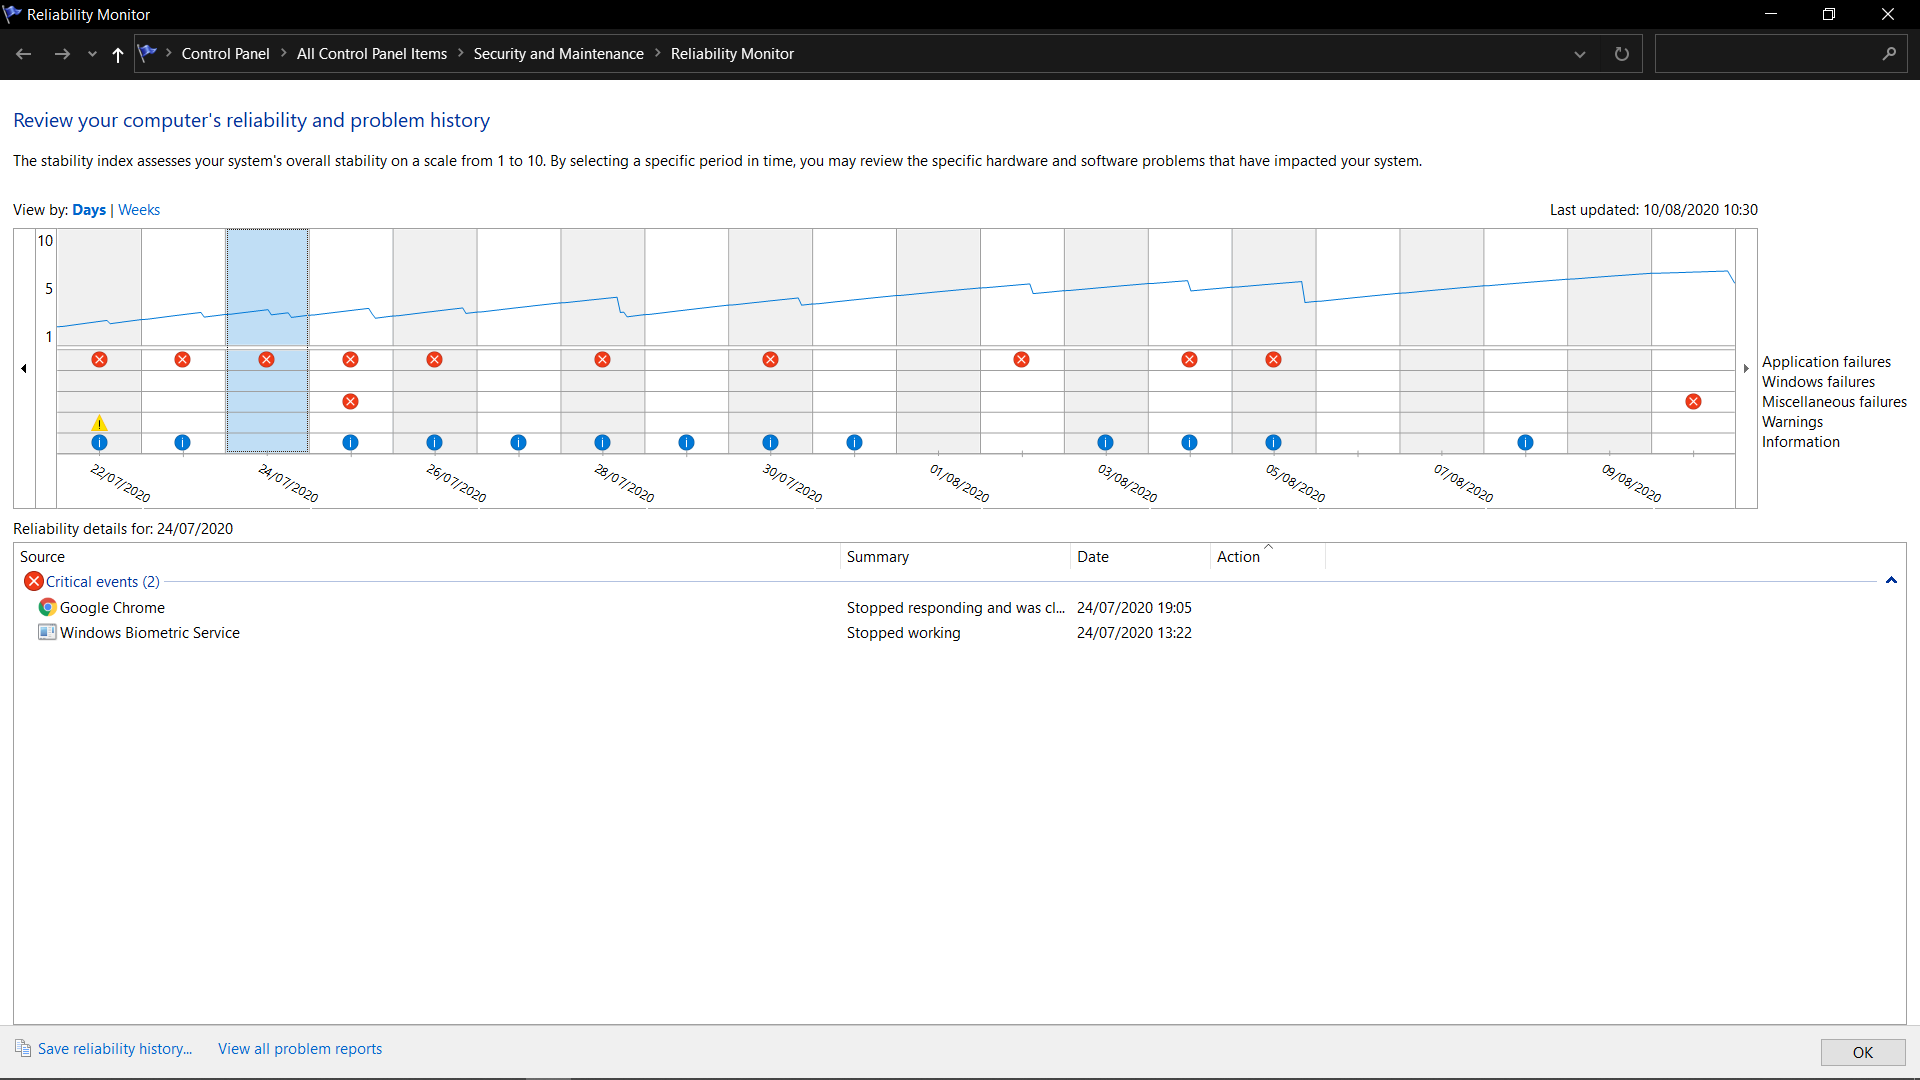The image size is (1920, 1080).
Task: Click Save reliability history link
Action: 114,1049
